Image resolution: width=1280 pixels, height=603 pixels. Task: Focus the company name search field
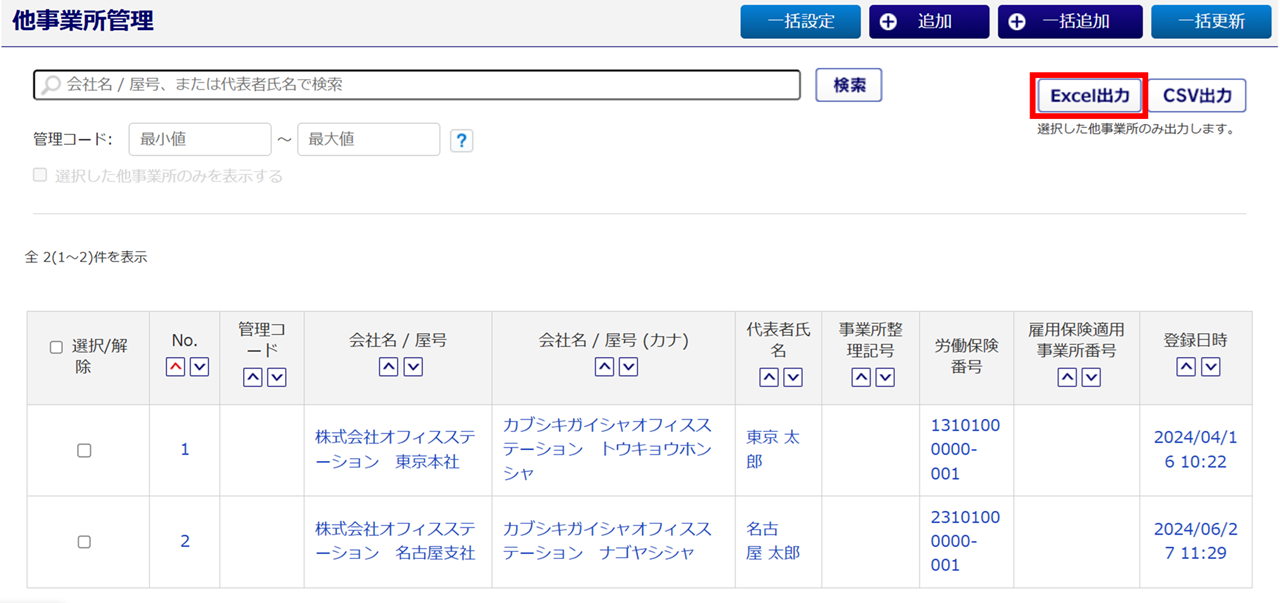(x=420, y=85)
